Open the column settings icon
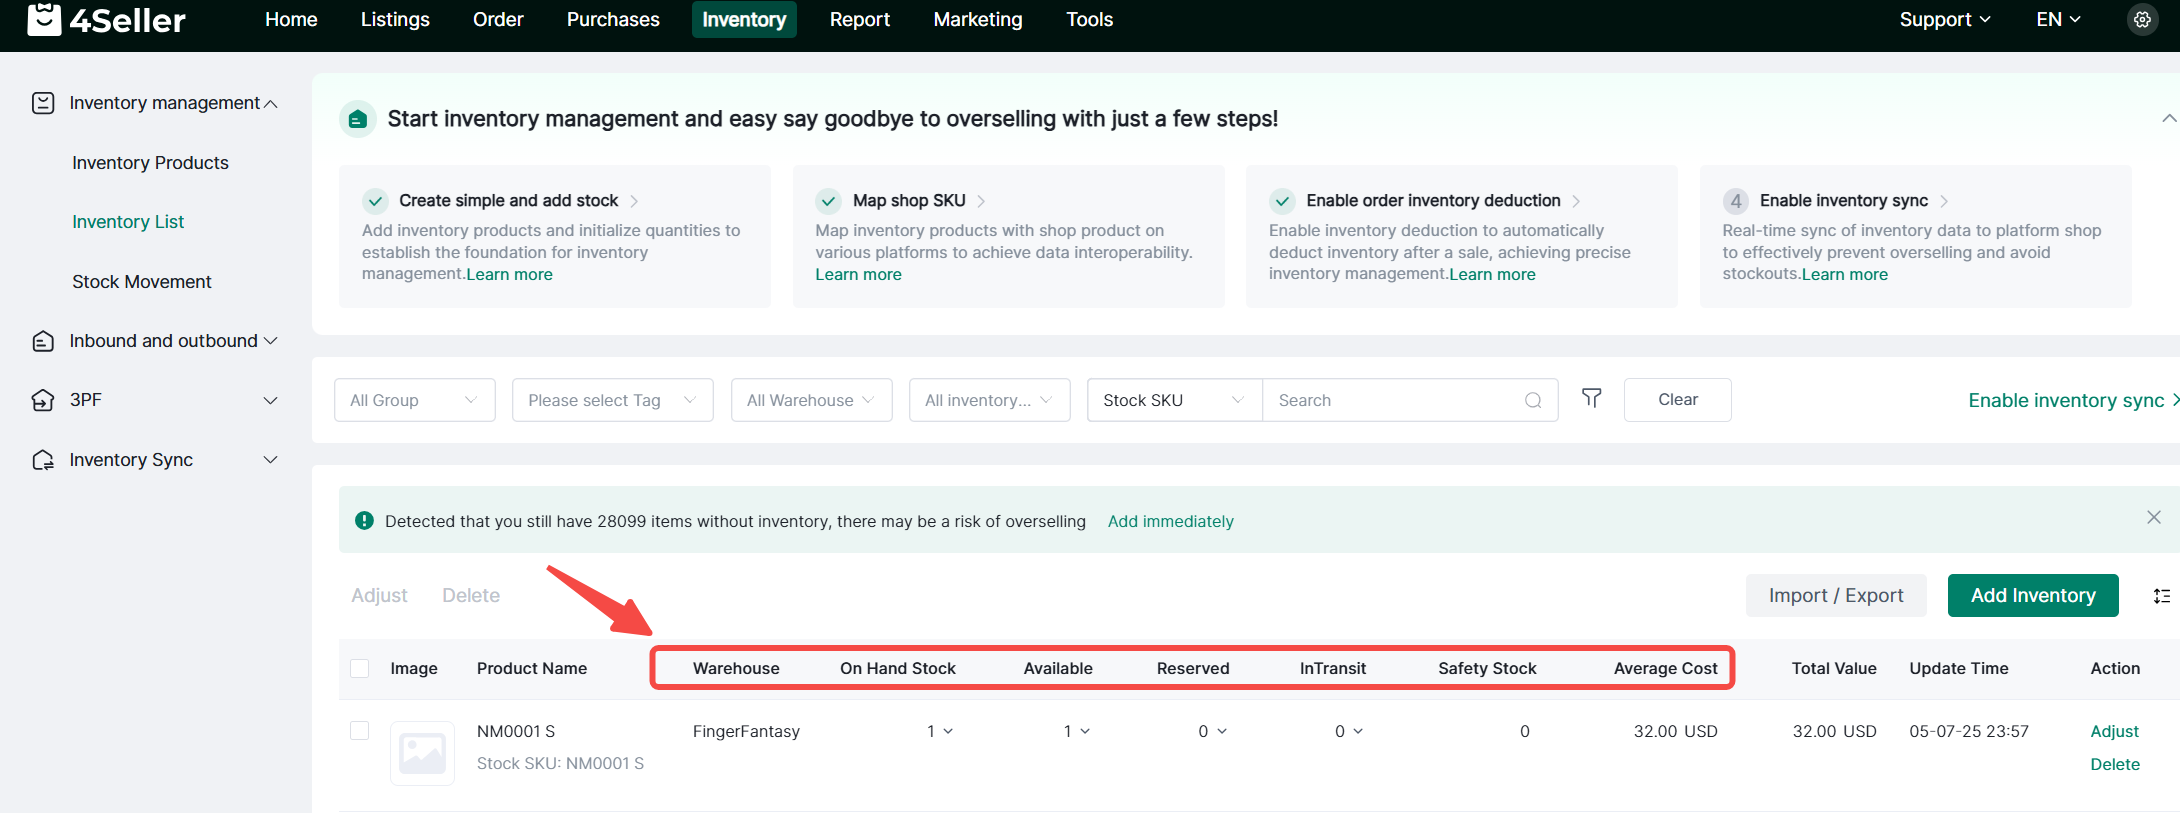The image size is (2180, 813). point(2161,596)
